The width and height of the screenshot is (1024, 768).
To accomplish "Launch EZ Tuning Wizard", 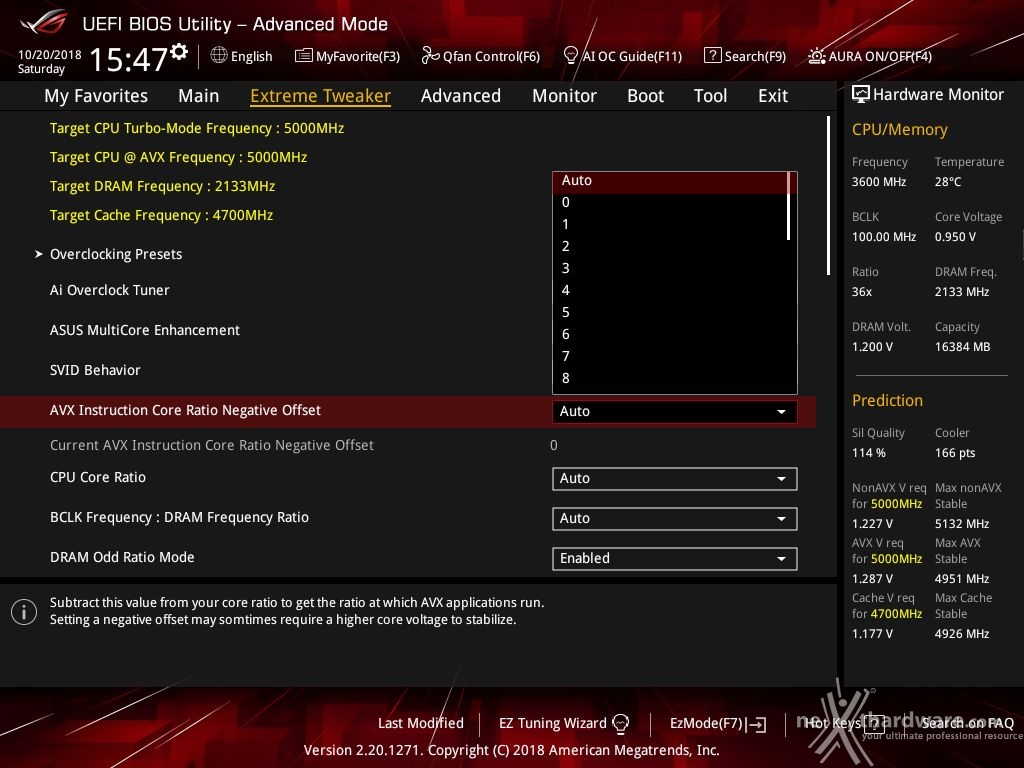I will [564, 723].
